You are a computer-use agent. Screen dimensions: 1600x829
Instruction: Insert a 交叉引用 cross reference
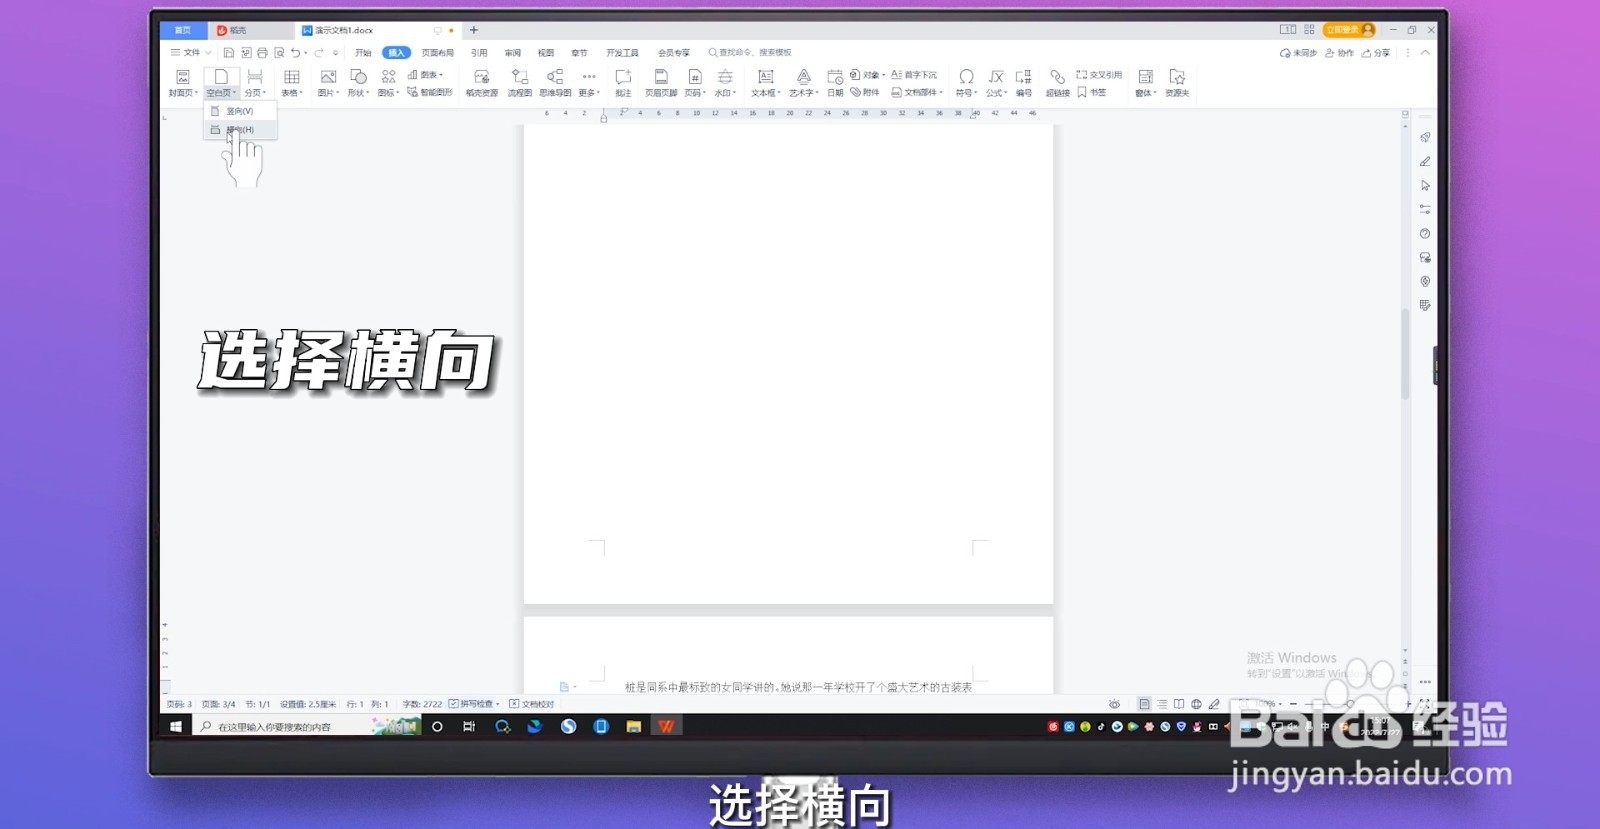1099,75
